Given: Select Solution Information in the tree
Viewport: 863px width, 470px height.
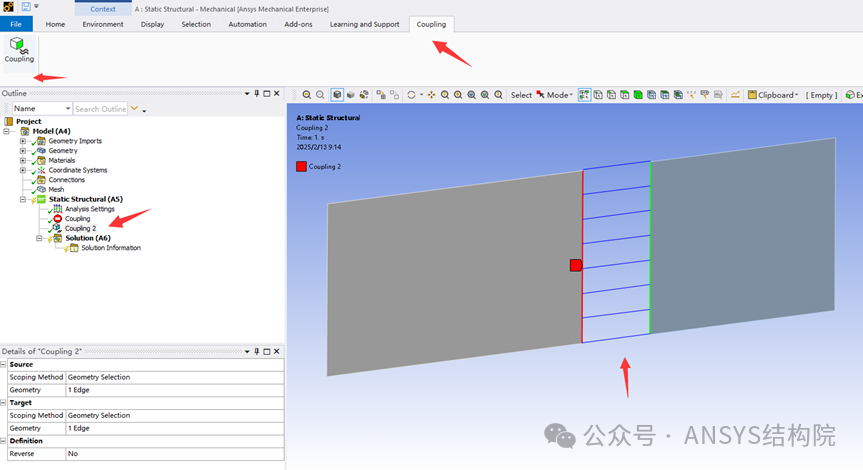Looking at the screenshot, I should tap(110, 248).
